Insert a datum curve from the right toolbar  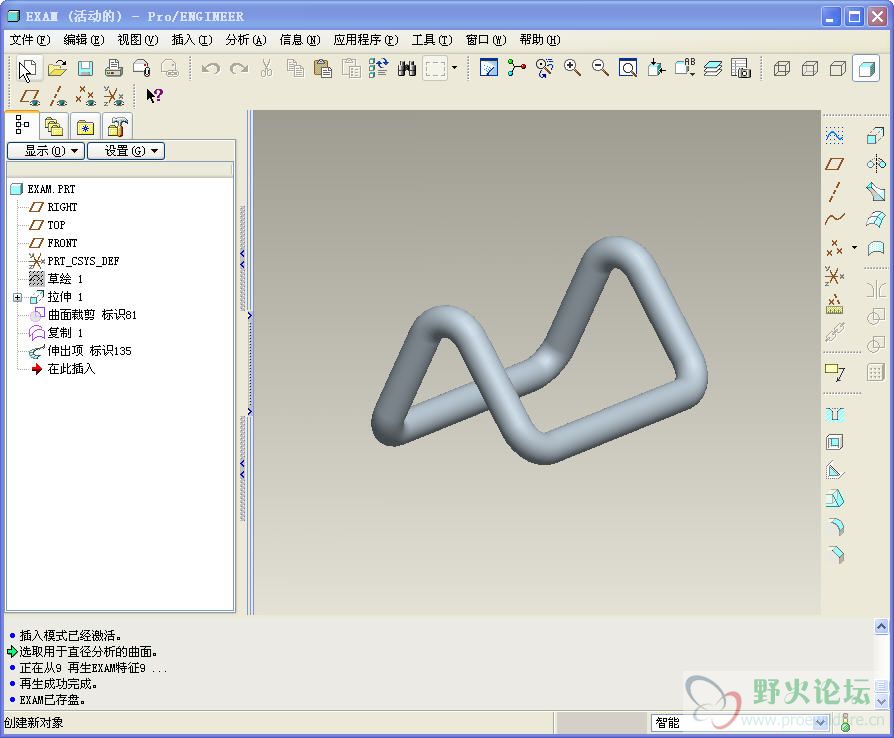point(834,219)
